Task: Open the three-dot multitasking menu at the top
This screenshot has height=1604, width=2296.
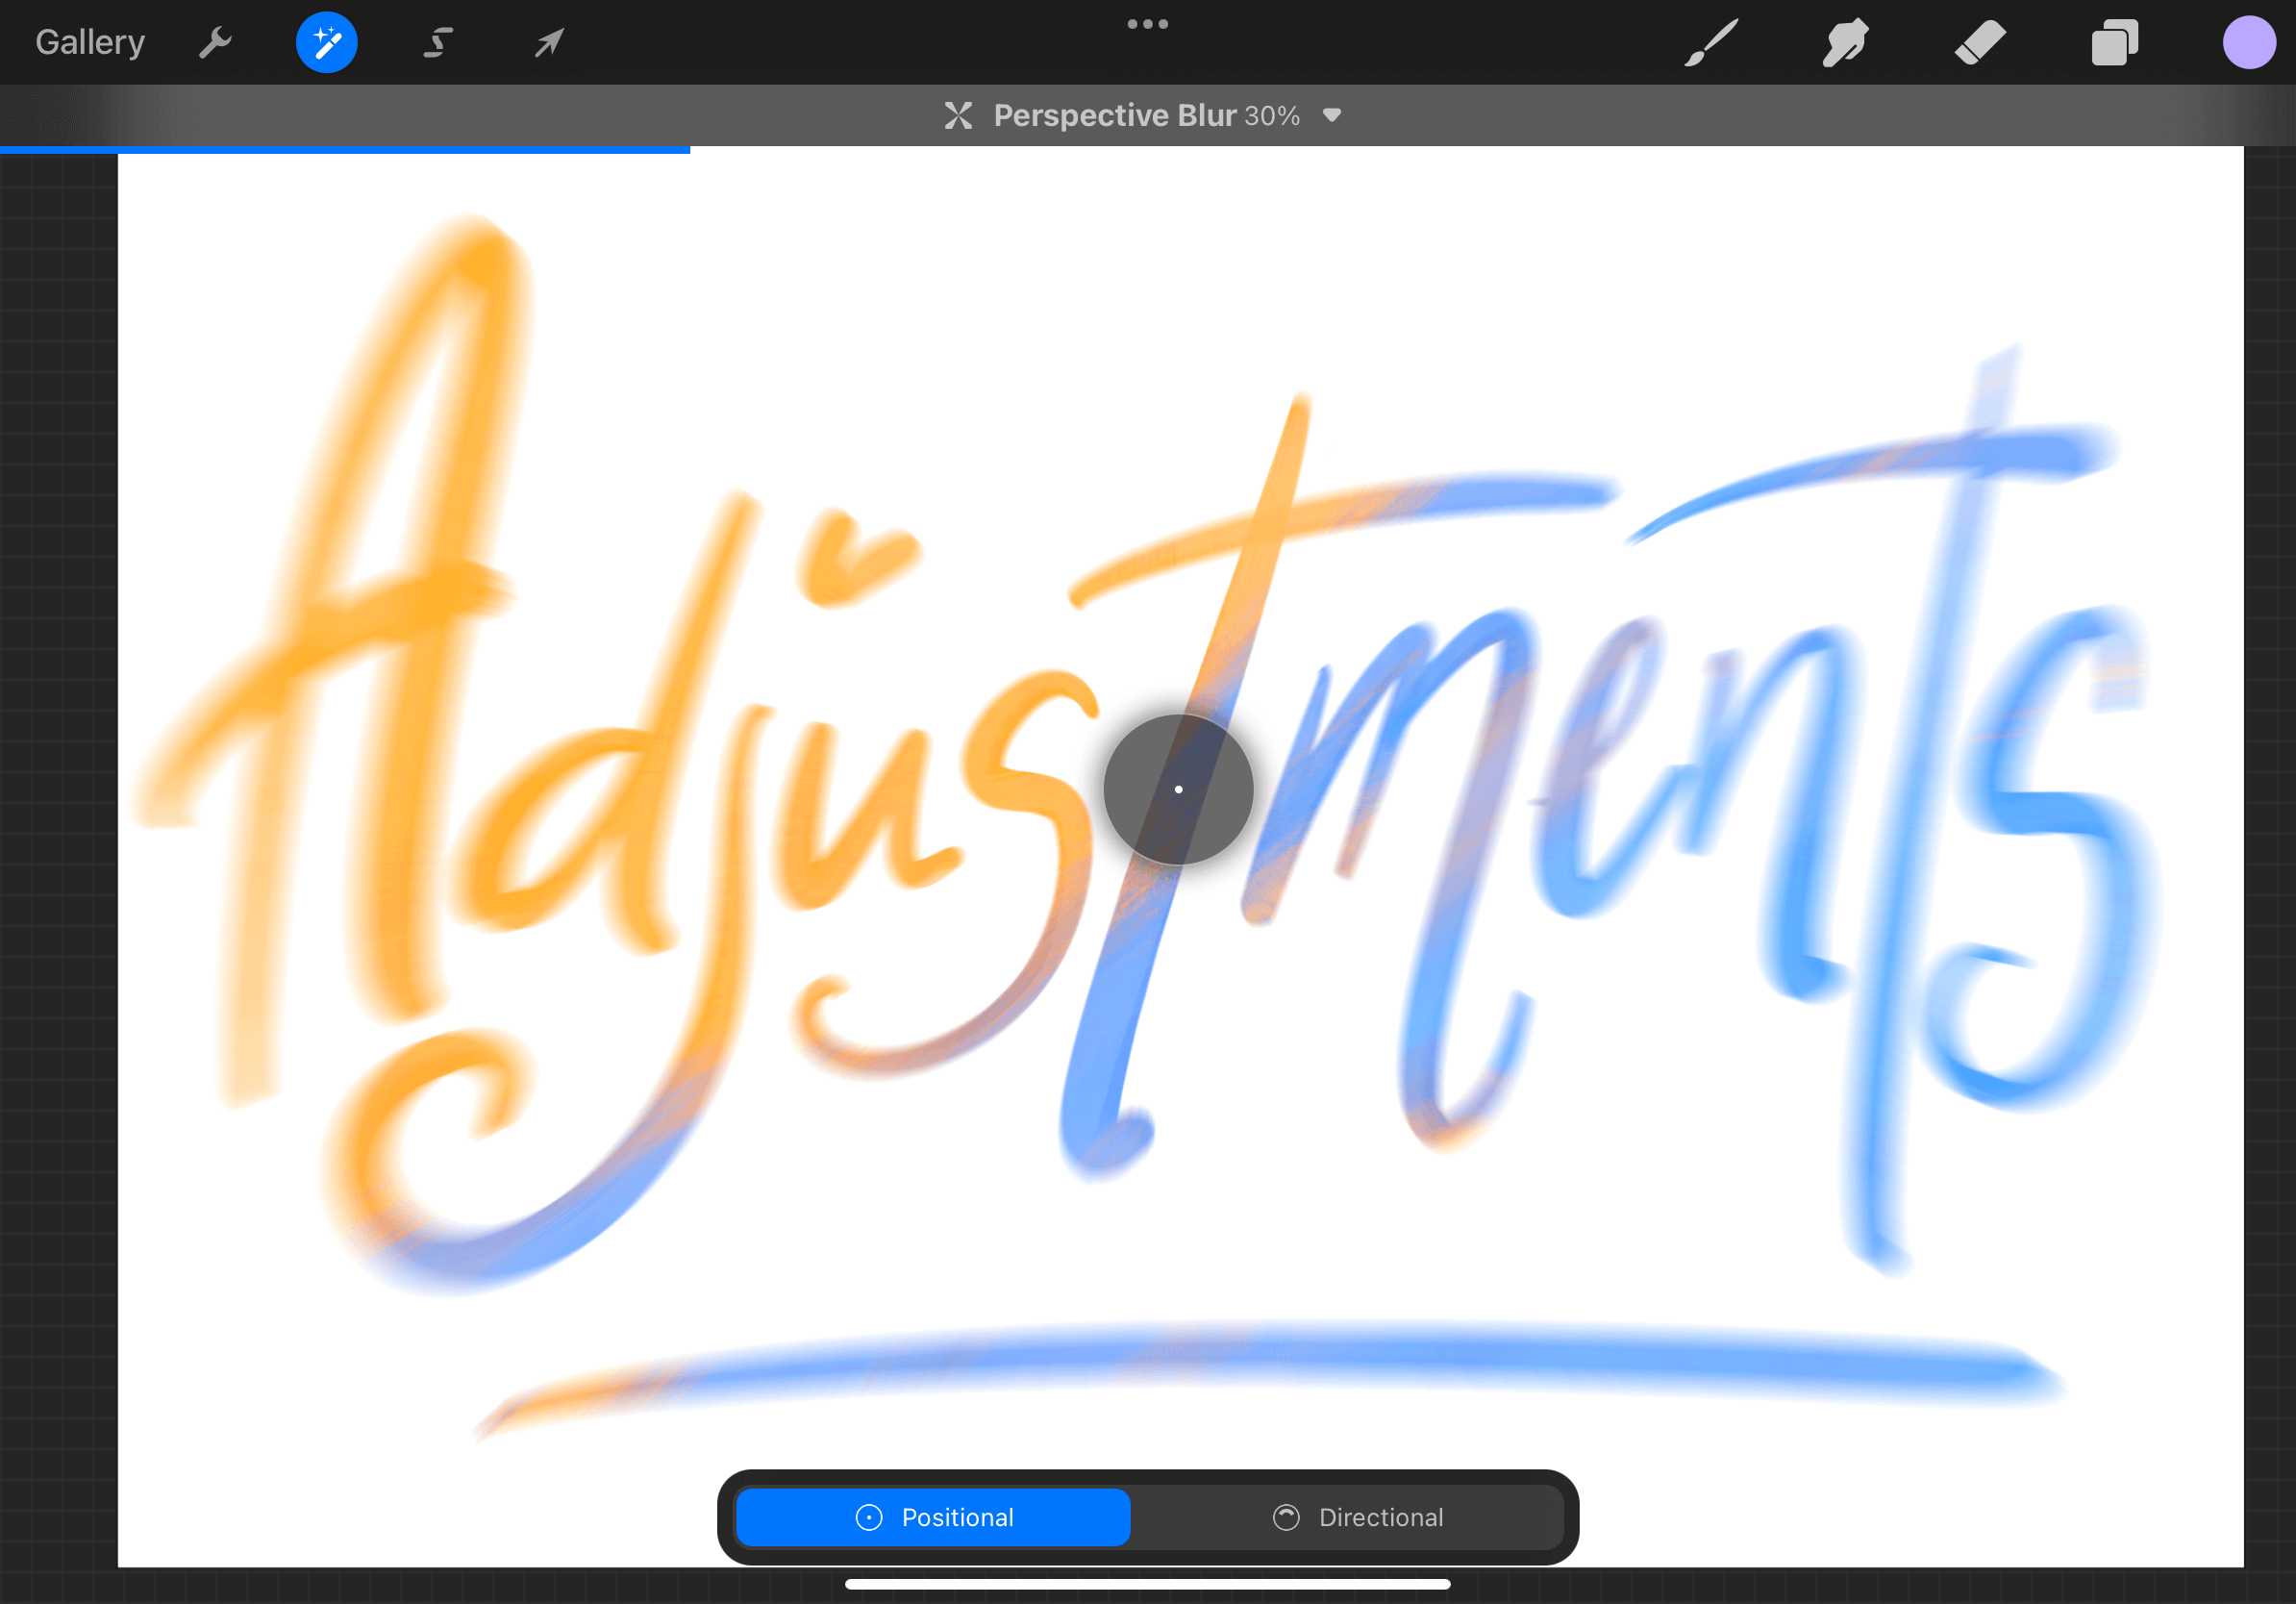Action: [x=1147, y=24]
